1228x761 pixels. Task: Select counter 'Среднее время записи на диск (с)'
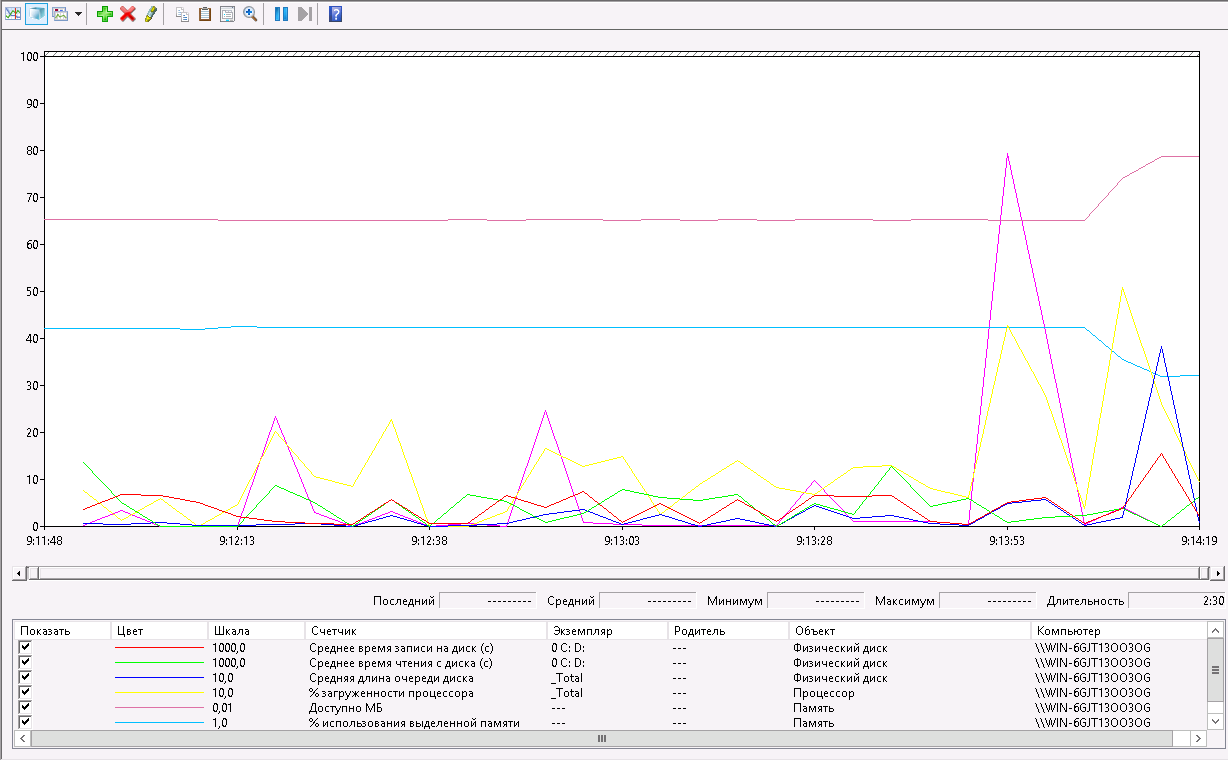click(x=401, y=648)
